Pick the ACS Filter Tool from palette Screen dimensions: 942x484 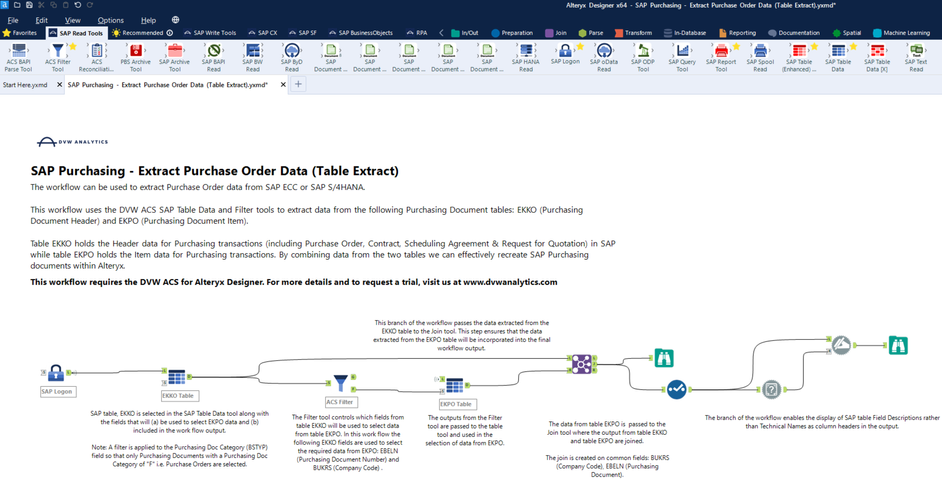58,58
